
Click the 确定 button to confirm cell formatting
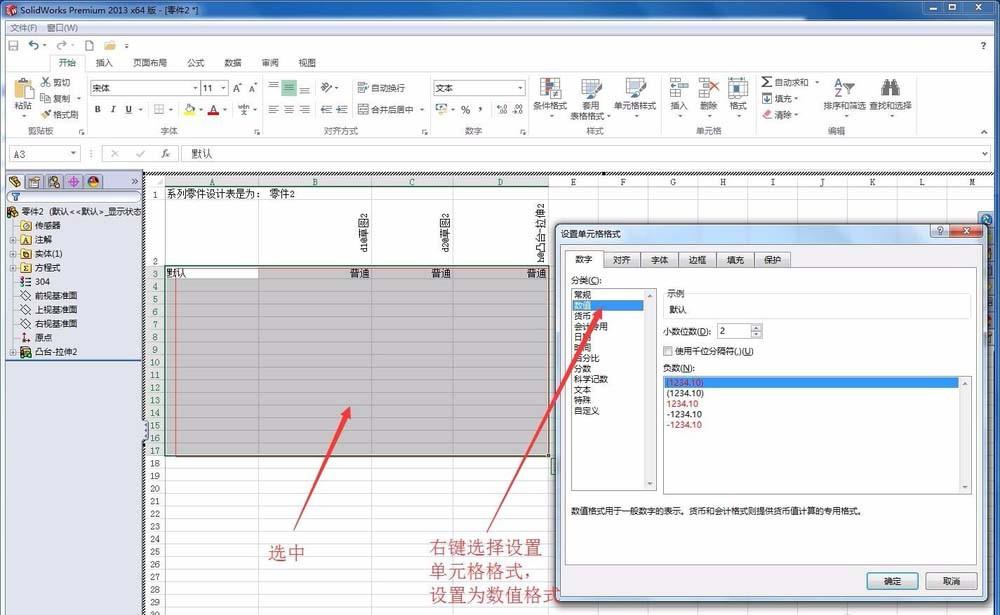pos(891,581)
